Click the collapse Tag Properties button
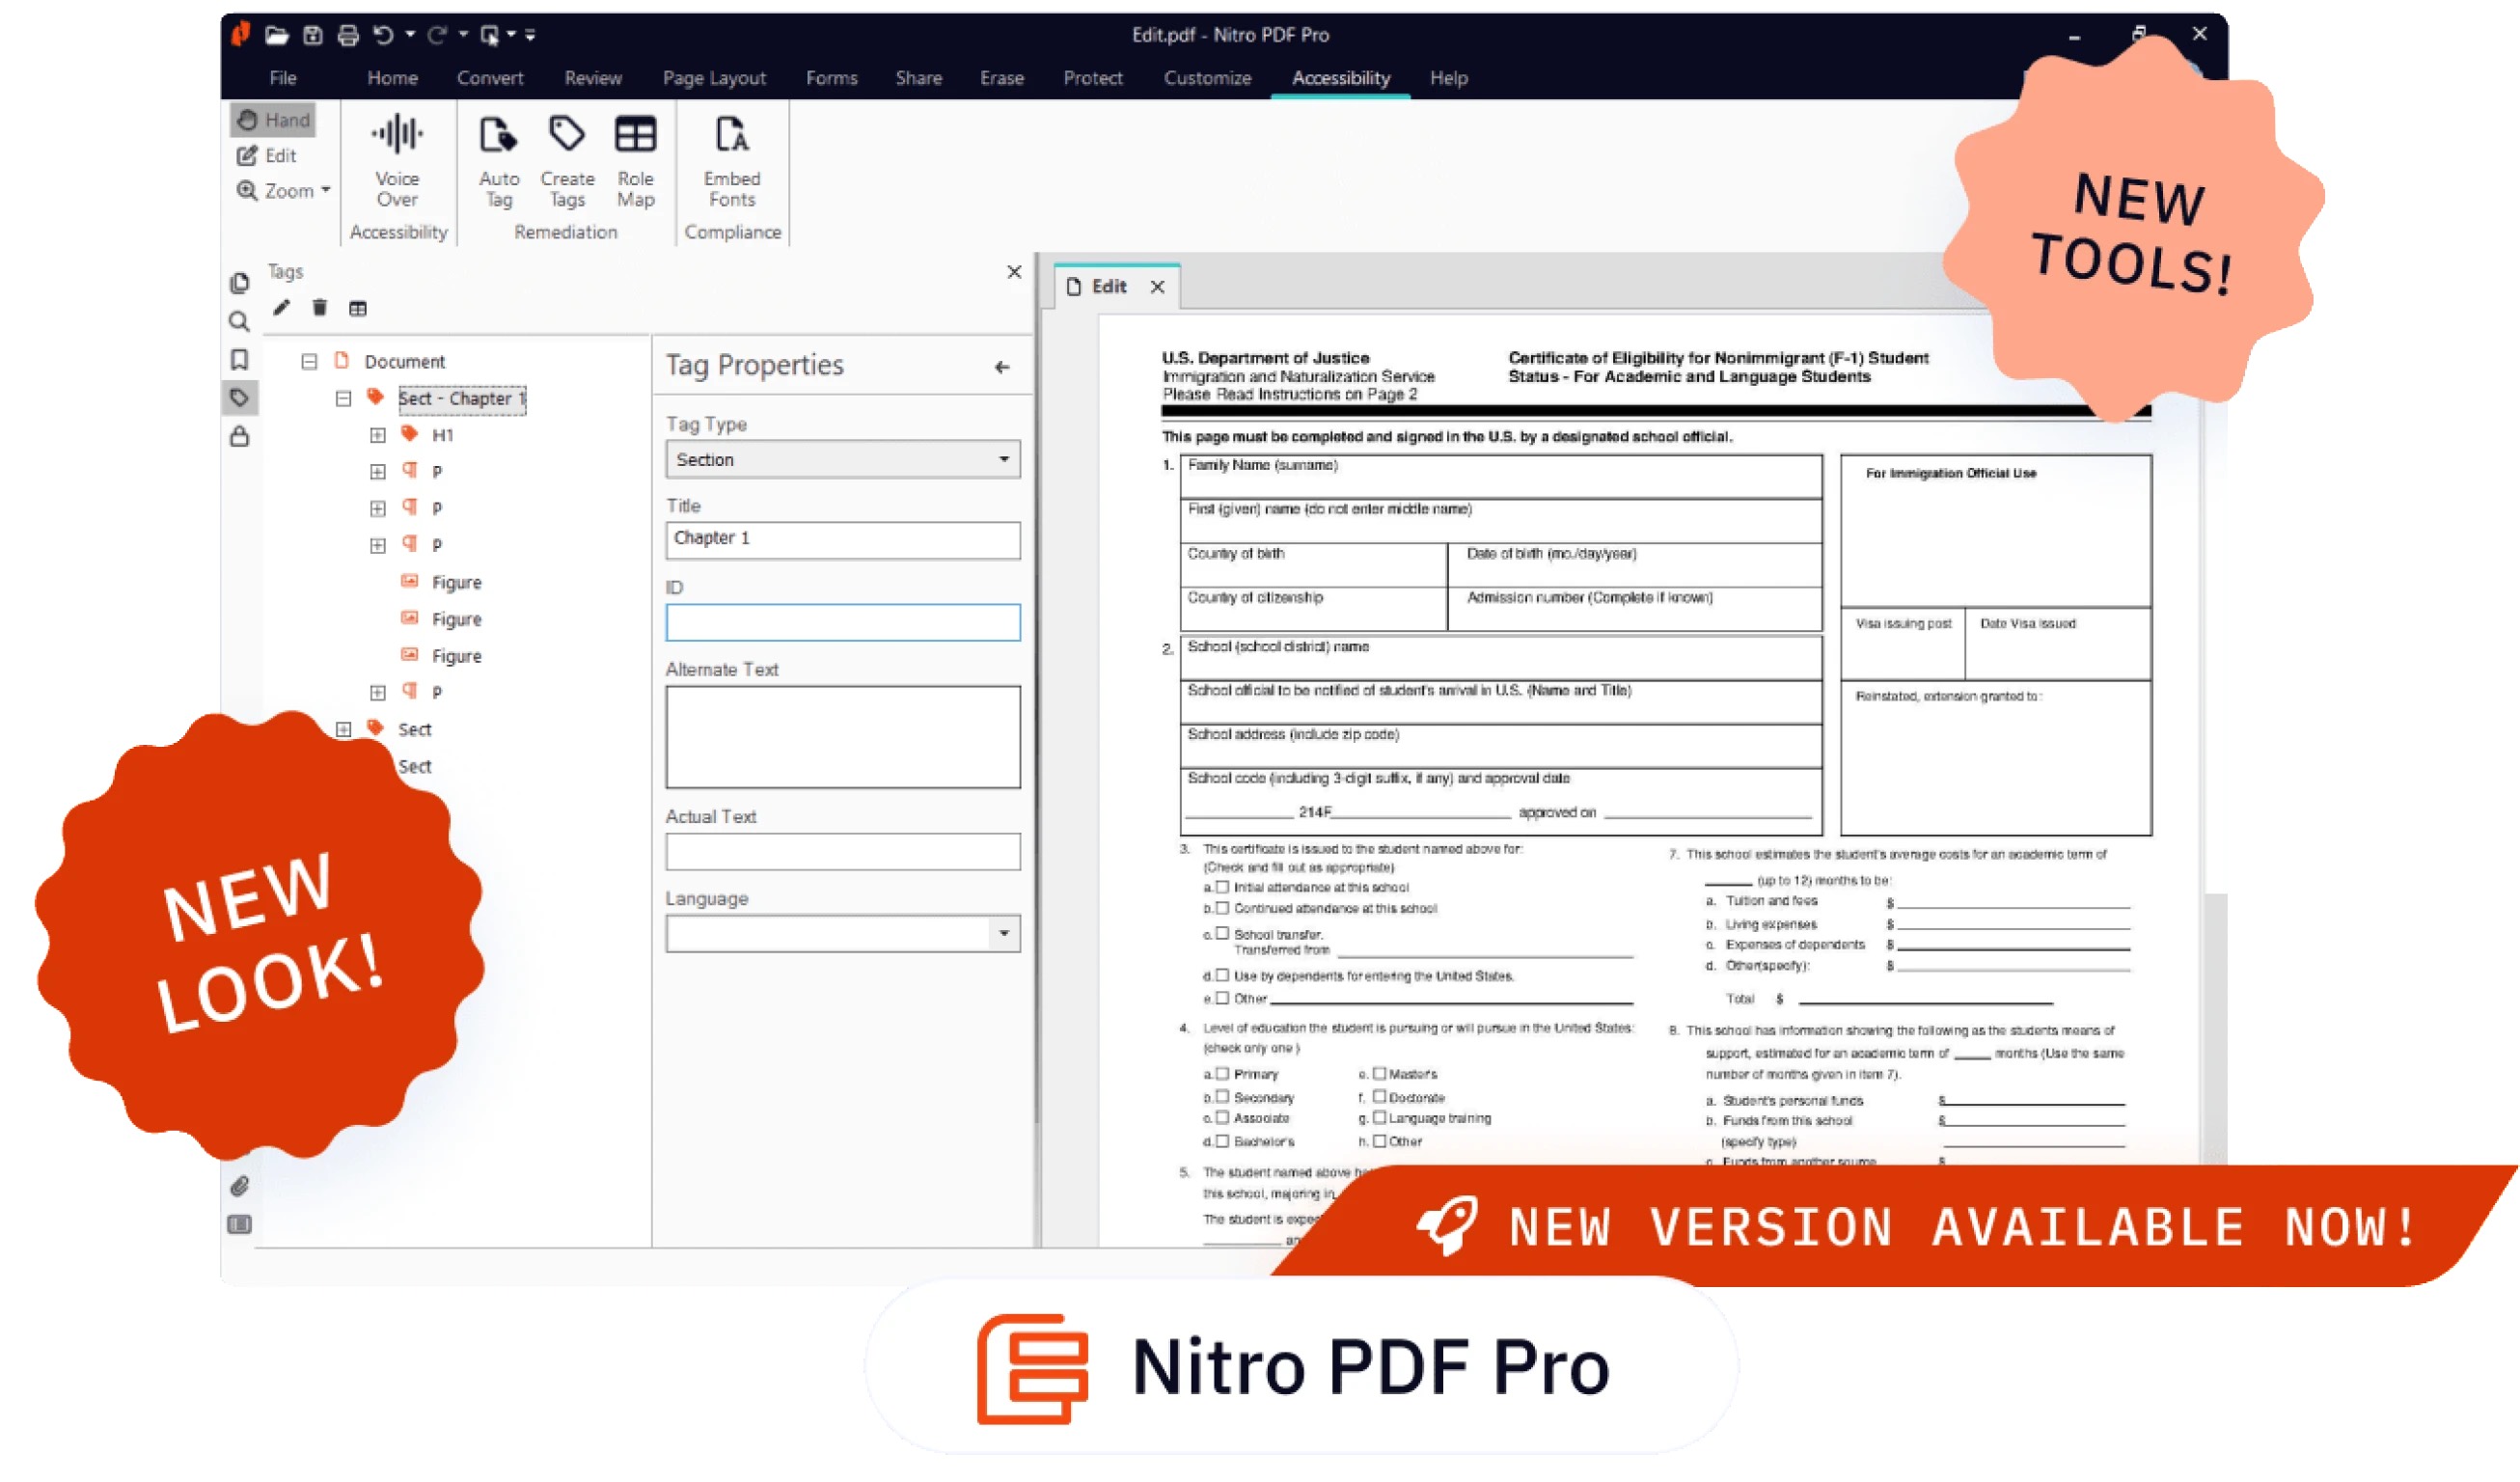Image resolution: width=2520 pixels, height=1482 pixels. click(x=1001, y=364)
